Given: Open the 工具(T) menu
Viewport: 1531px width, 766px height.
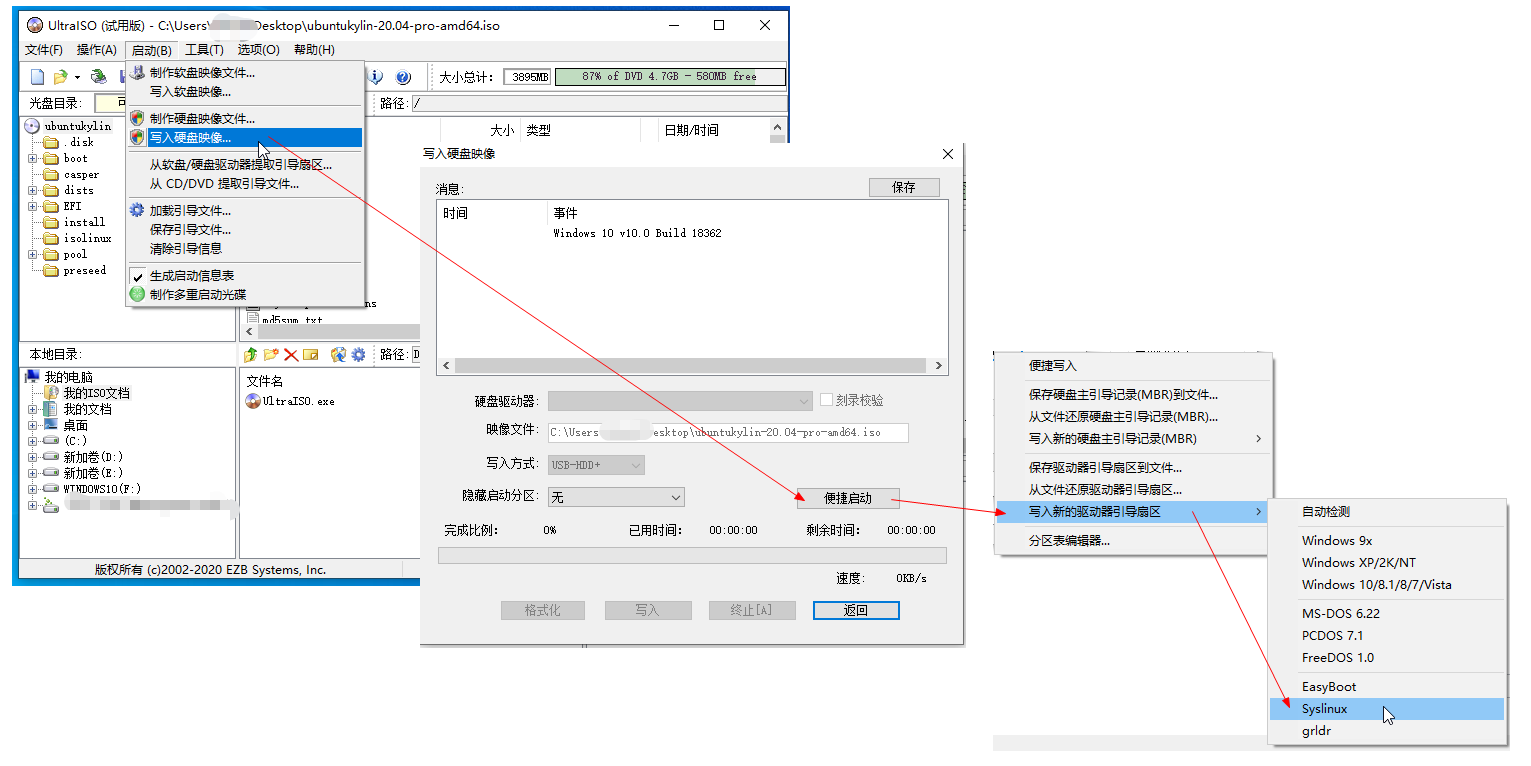Looking at the screenshot, I should pyautogui.click(x=204, y=50).
